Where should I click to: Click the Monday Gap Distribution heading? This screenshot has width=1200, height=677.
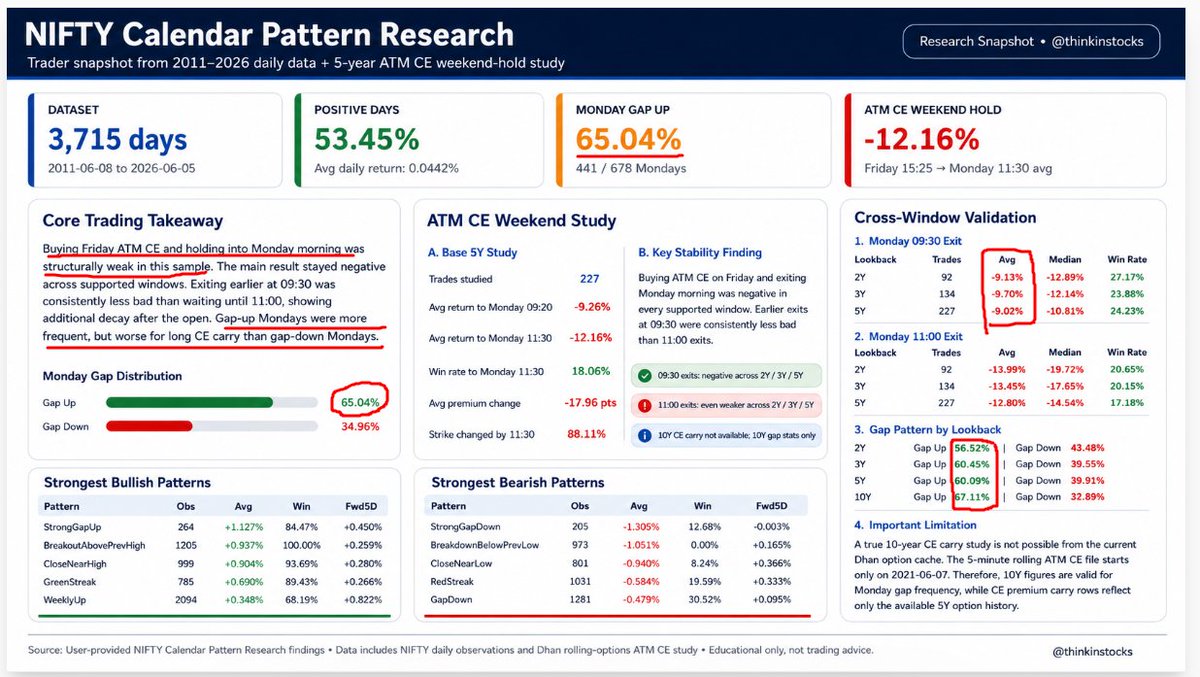112,376
